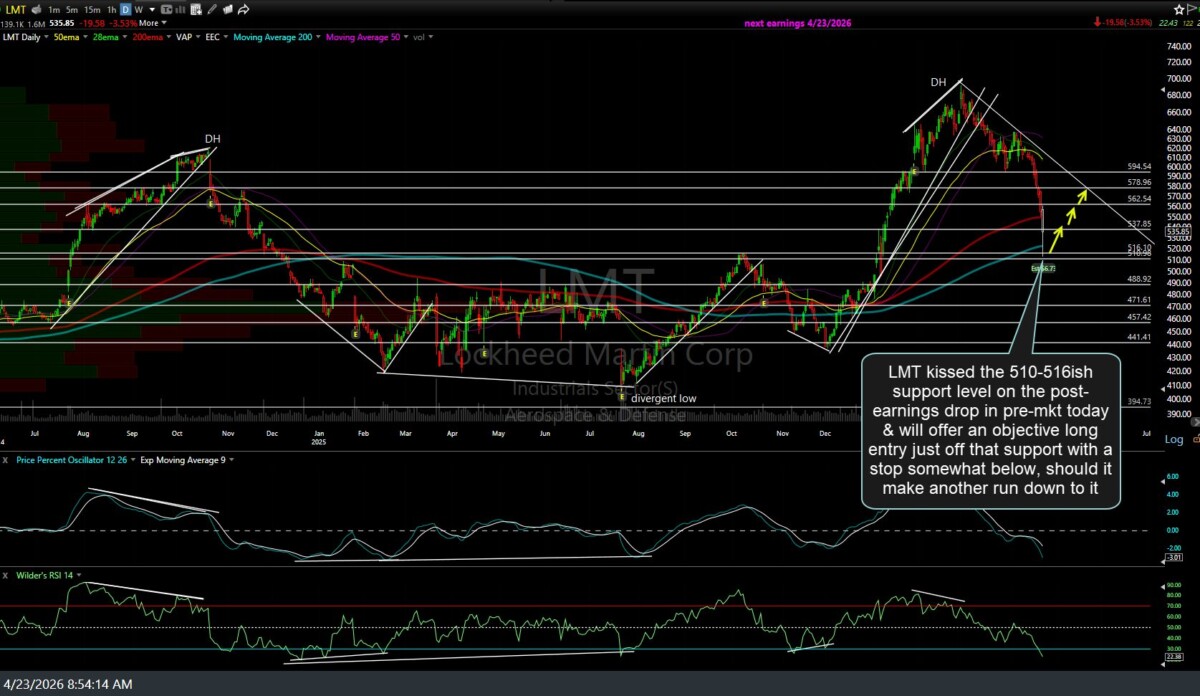Click the LMT ticker symbol field
The height and width of the screenshot is (696, 1200).
click(x=16, y=10)
